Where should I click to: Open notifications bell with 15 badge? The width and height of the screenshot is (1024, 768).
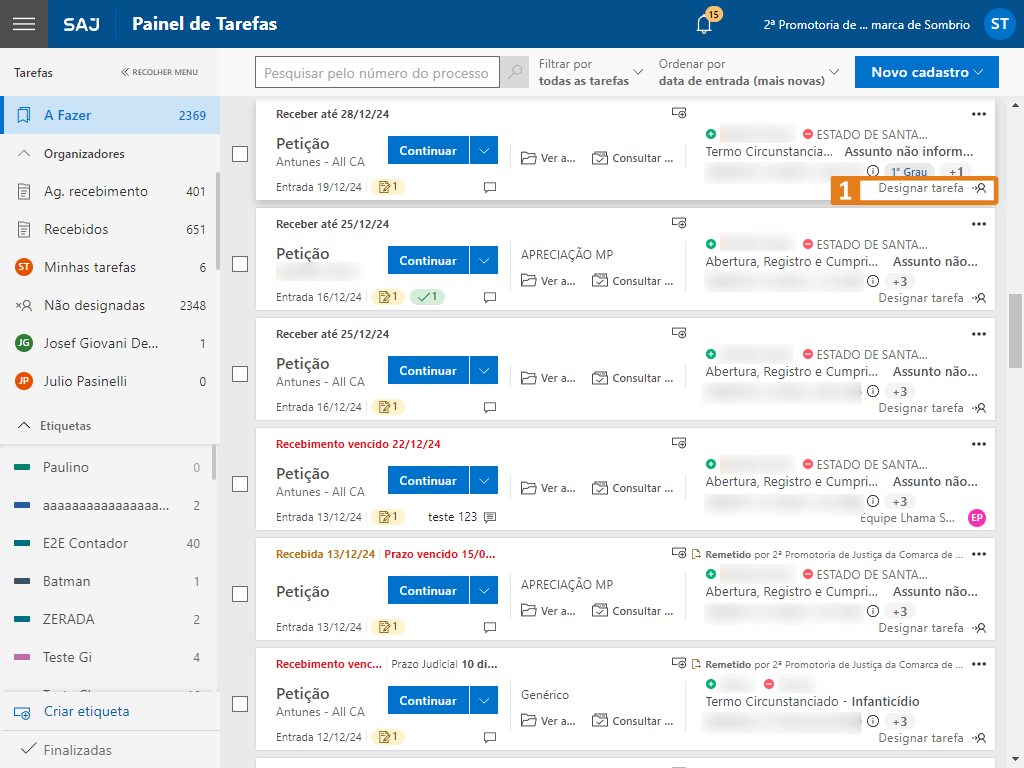click(x=704, y=25)
